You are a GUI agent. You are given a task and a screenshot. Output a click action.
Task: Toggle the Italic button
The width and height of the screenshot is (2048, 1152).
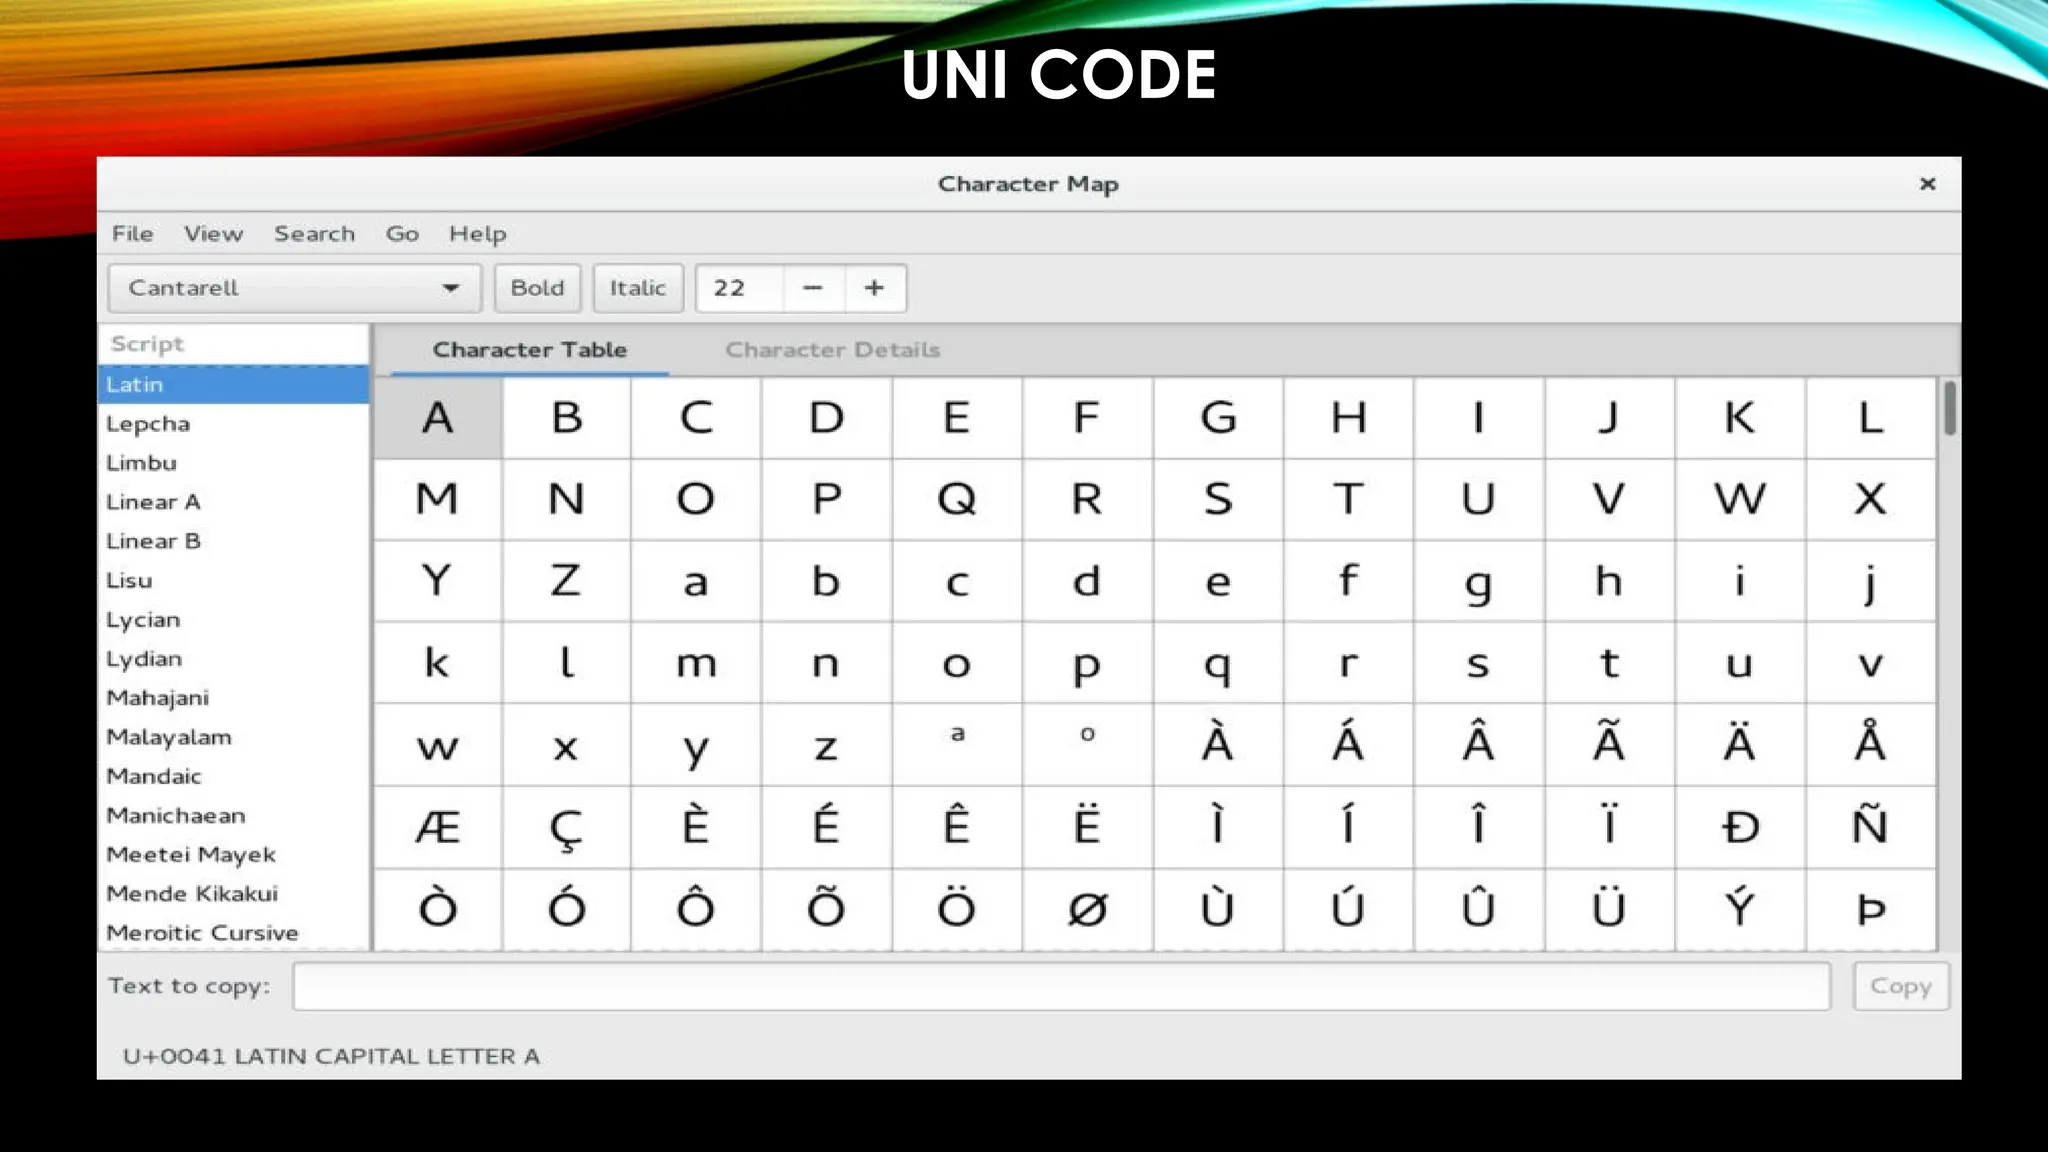pyautogui.click(x=638, y=288)
